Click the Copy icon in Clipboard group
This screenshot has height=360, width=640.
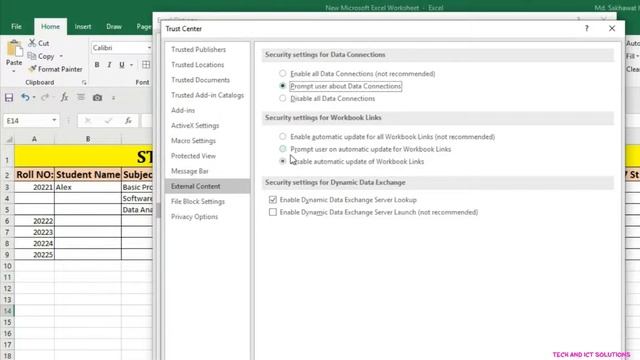tap(32, 56)
